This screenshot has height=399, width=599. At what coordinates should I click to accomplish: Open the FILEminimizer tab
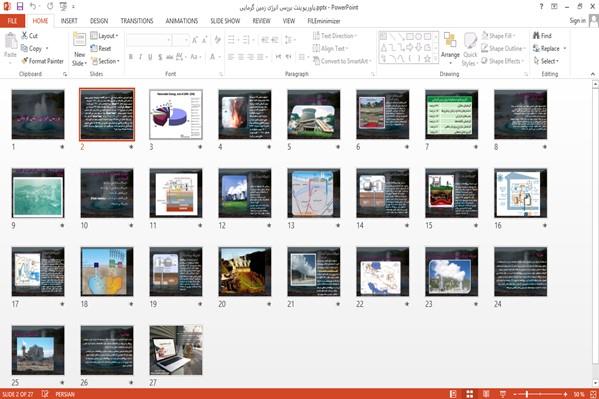(324, 21)
